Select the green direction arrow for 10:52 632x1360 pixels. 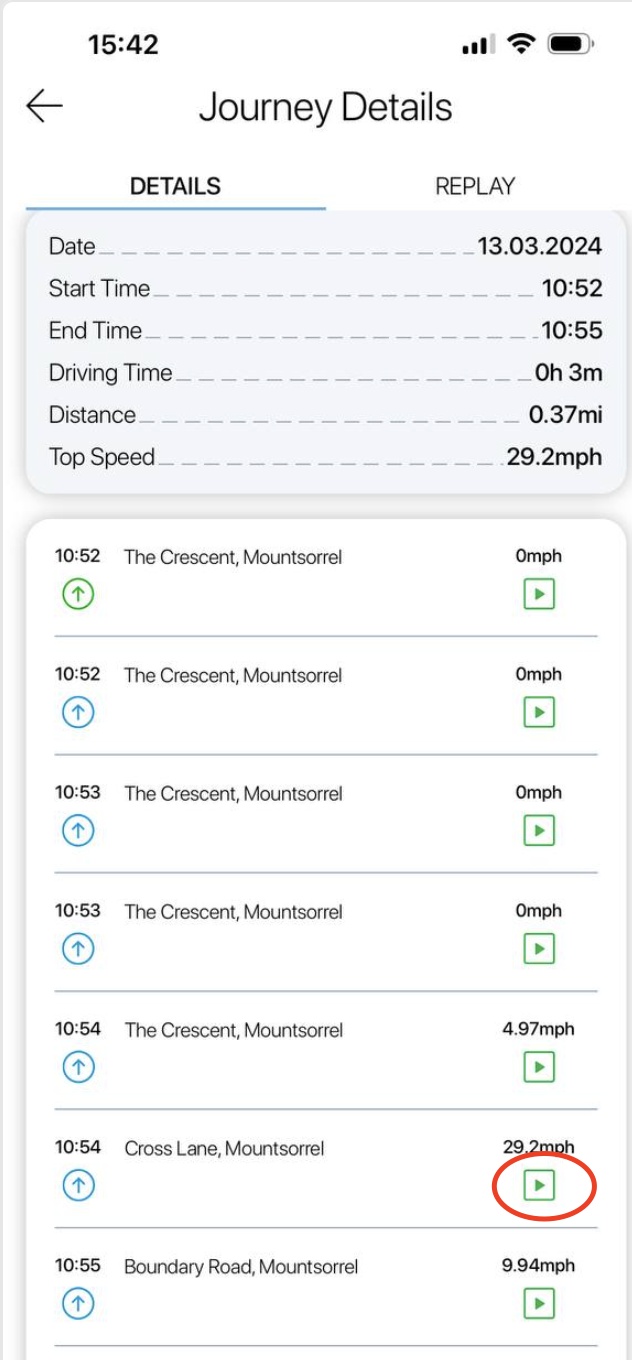pos(77,594)
